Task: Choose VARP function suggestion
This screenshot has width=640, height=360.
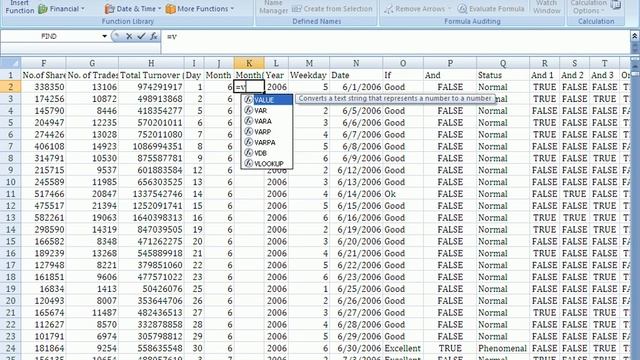Action: click(x=267, y=132)
